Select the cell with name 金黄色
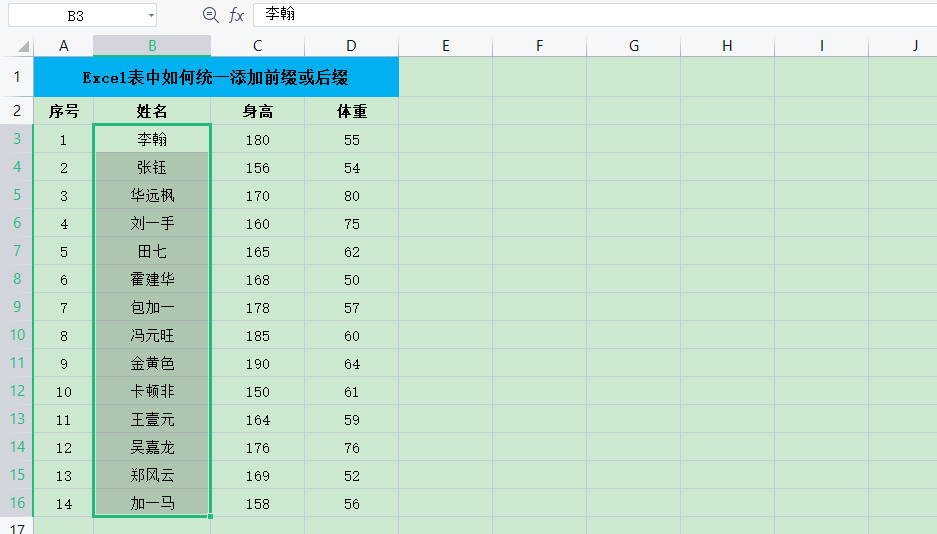 point(152,364)
